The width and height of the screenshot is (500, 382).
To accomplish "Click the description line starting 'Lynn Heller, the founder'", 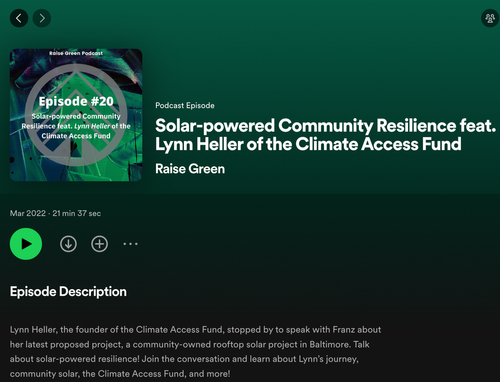I will coord(195,330).
